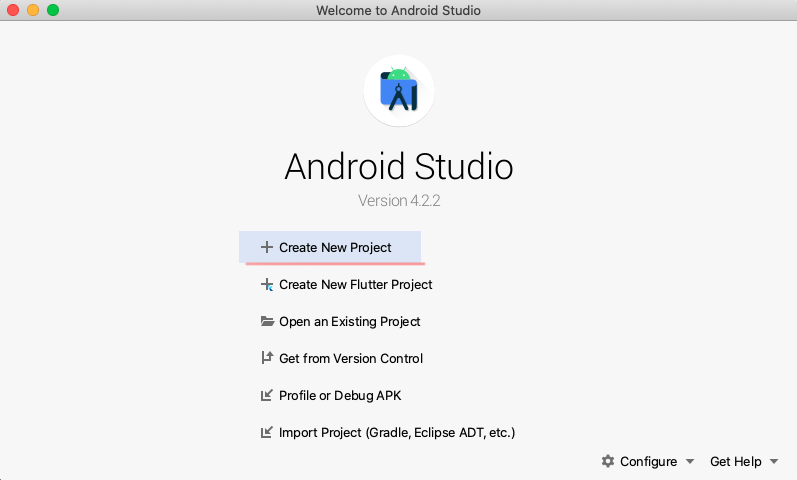797x480 pixels.
Task: Click the plus icon beside Create New Project
Action: coord(267,247)
